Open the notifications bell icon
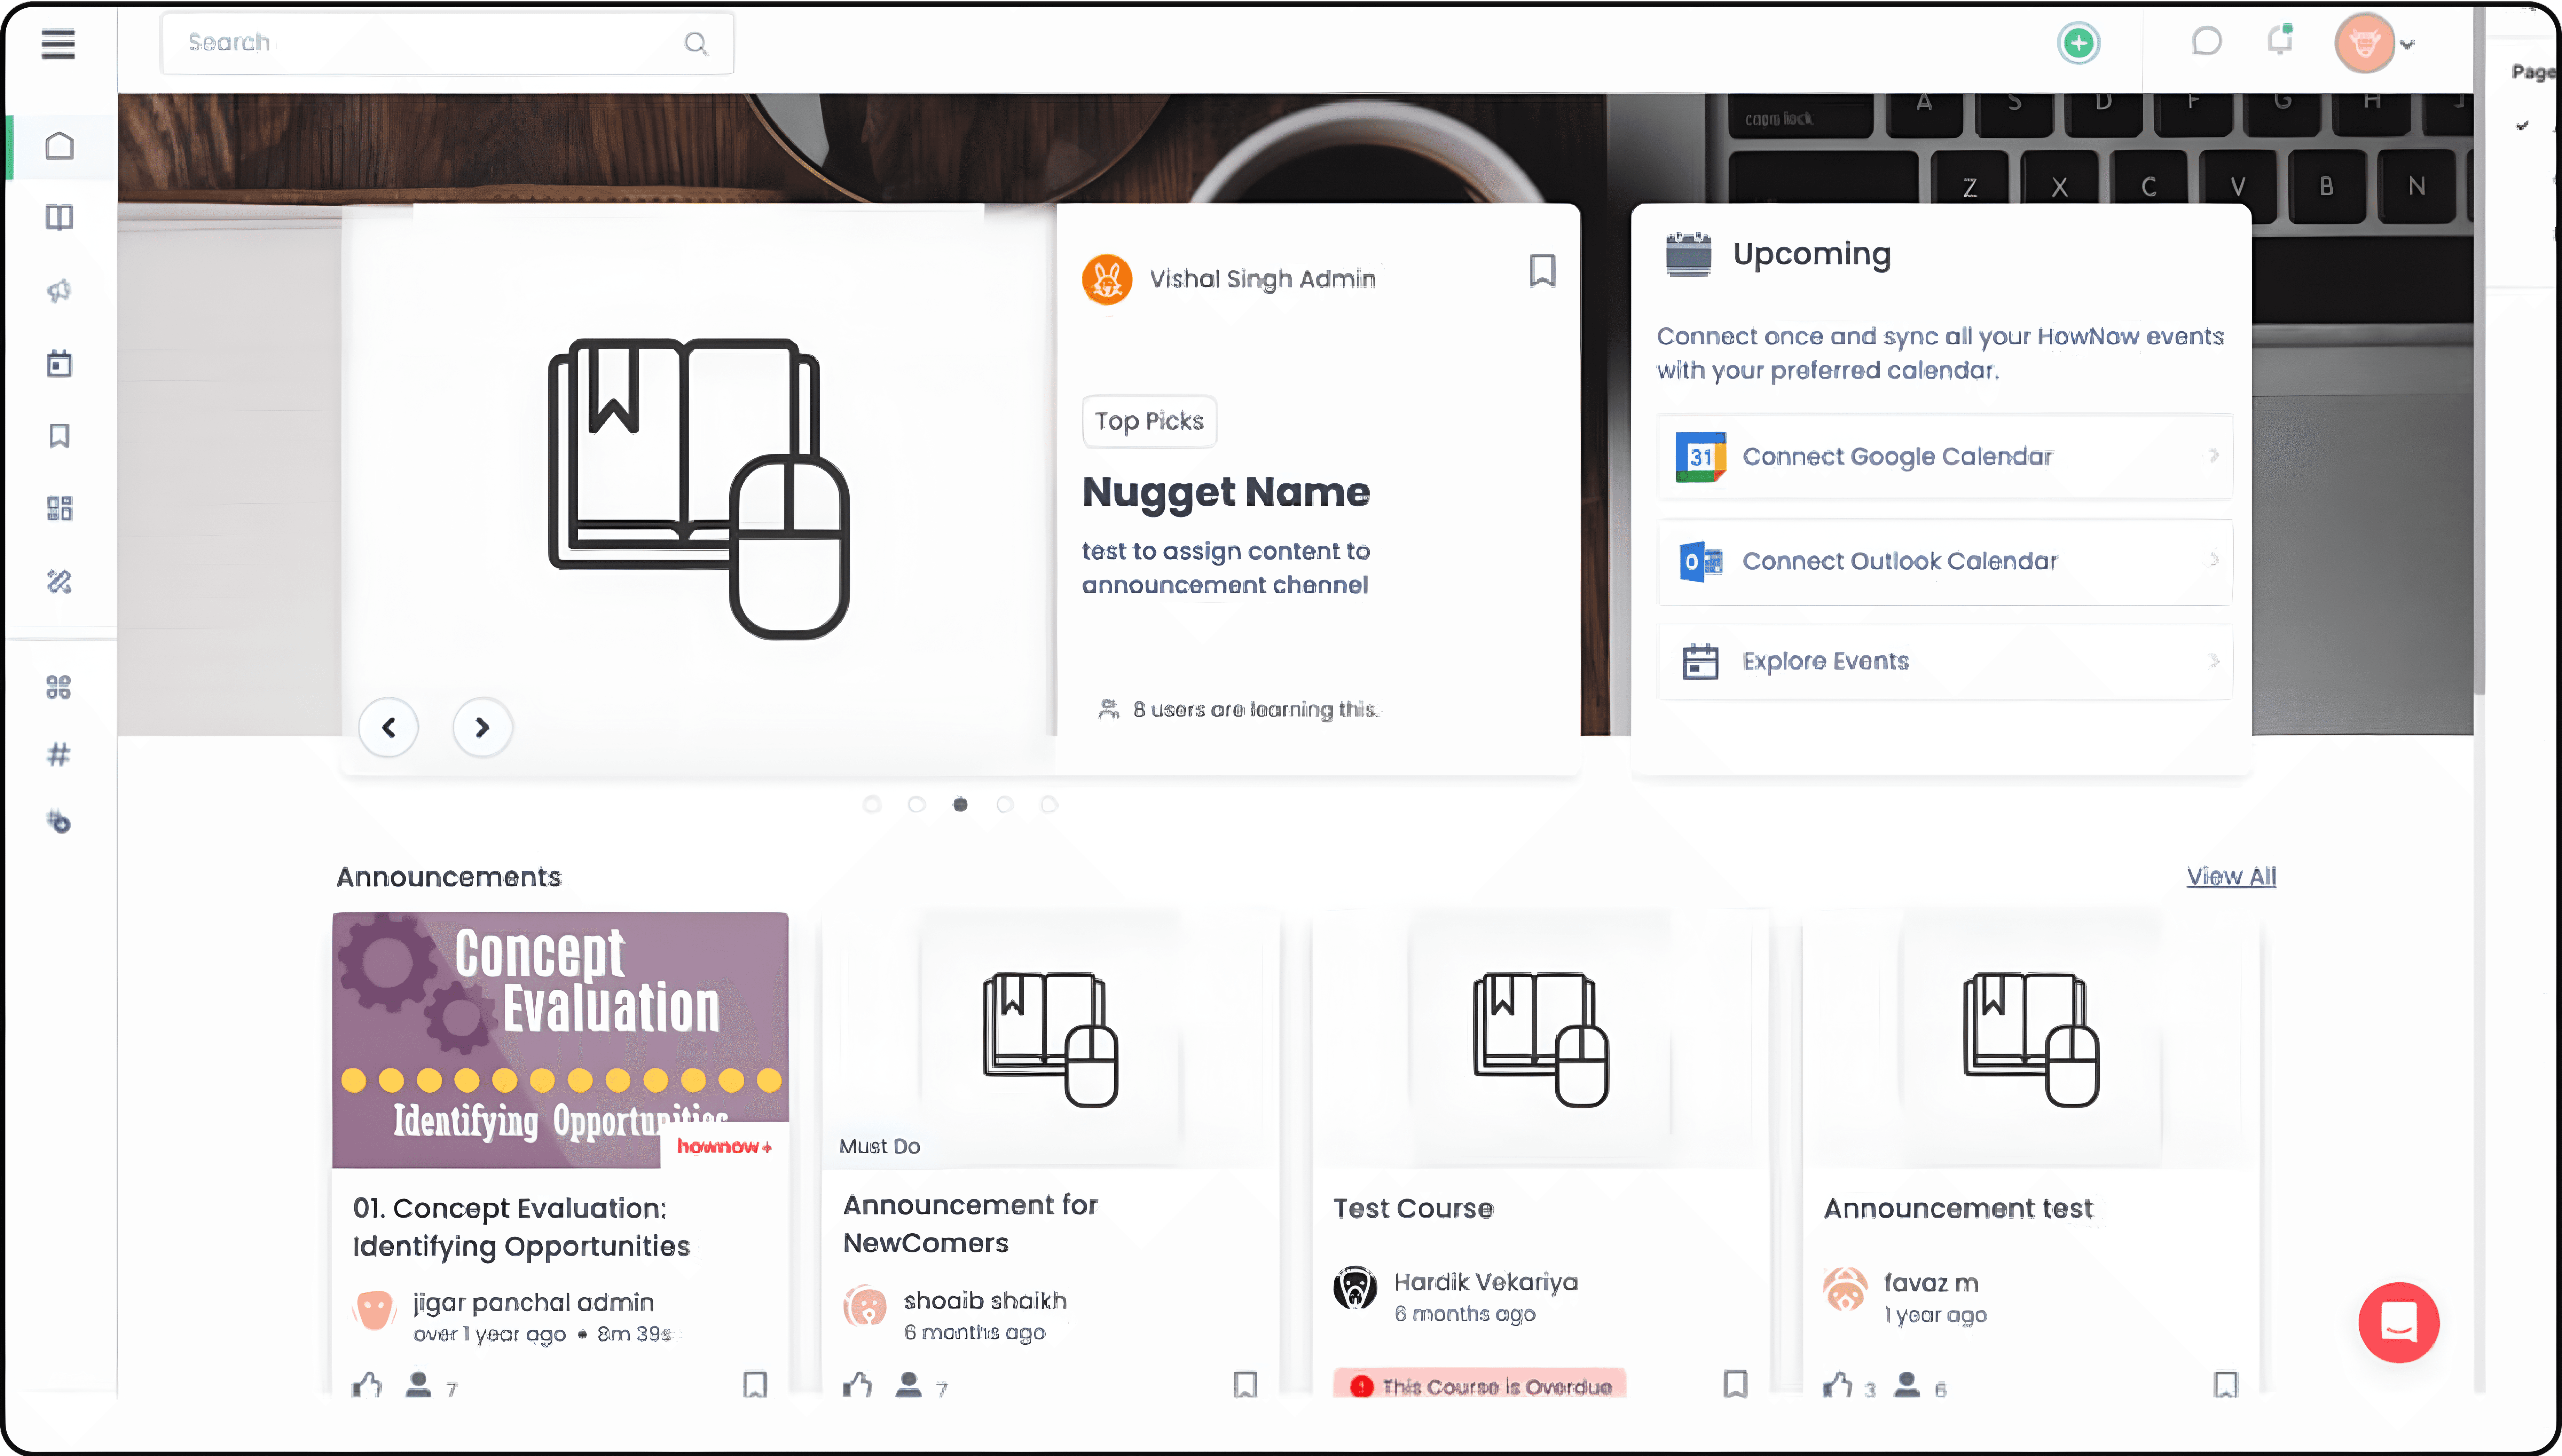The image size is (2562, 1456). (x=2280, y=41)
